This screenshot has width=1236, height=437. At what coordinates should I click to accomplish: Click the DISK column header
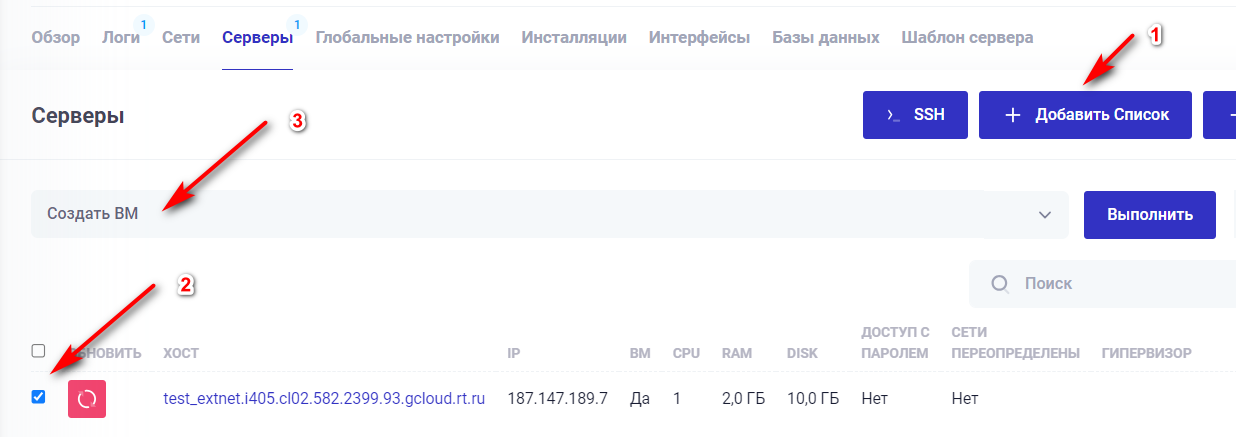tap(802, 353)
